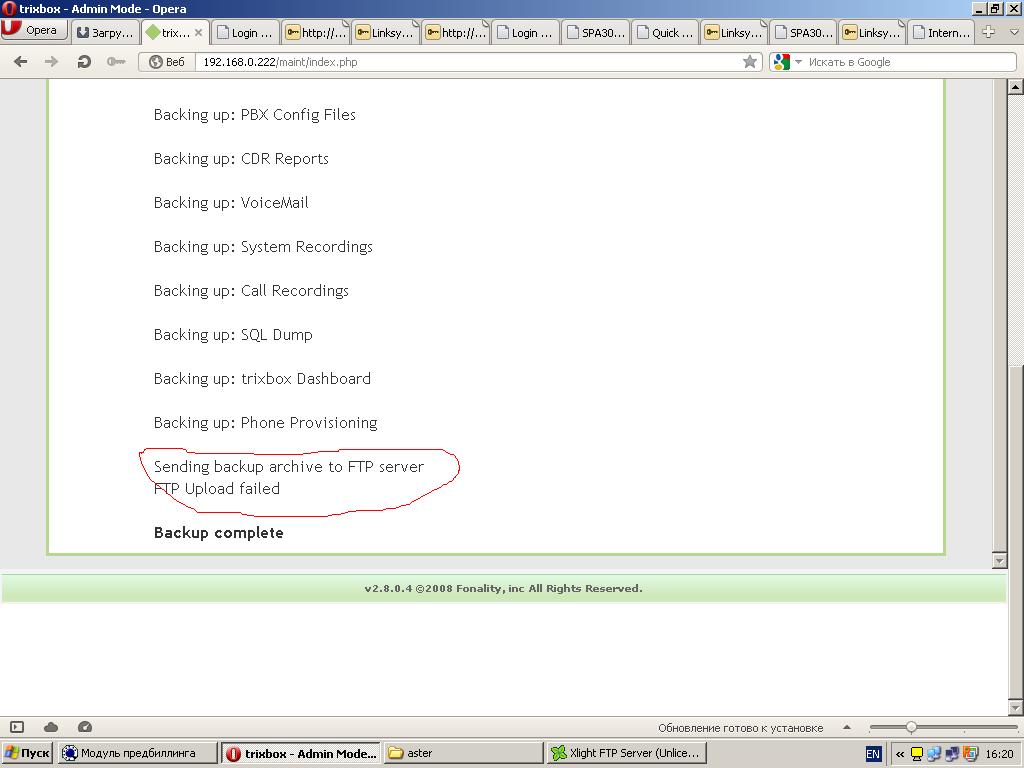Click the Backing up: VoiceMail line

click(231, 202)
